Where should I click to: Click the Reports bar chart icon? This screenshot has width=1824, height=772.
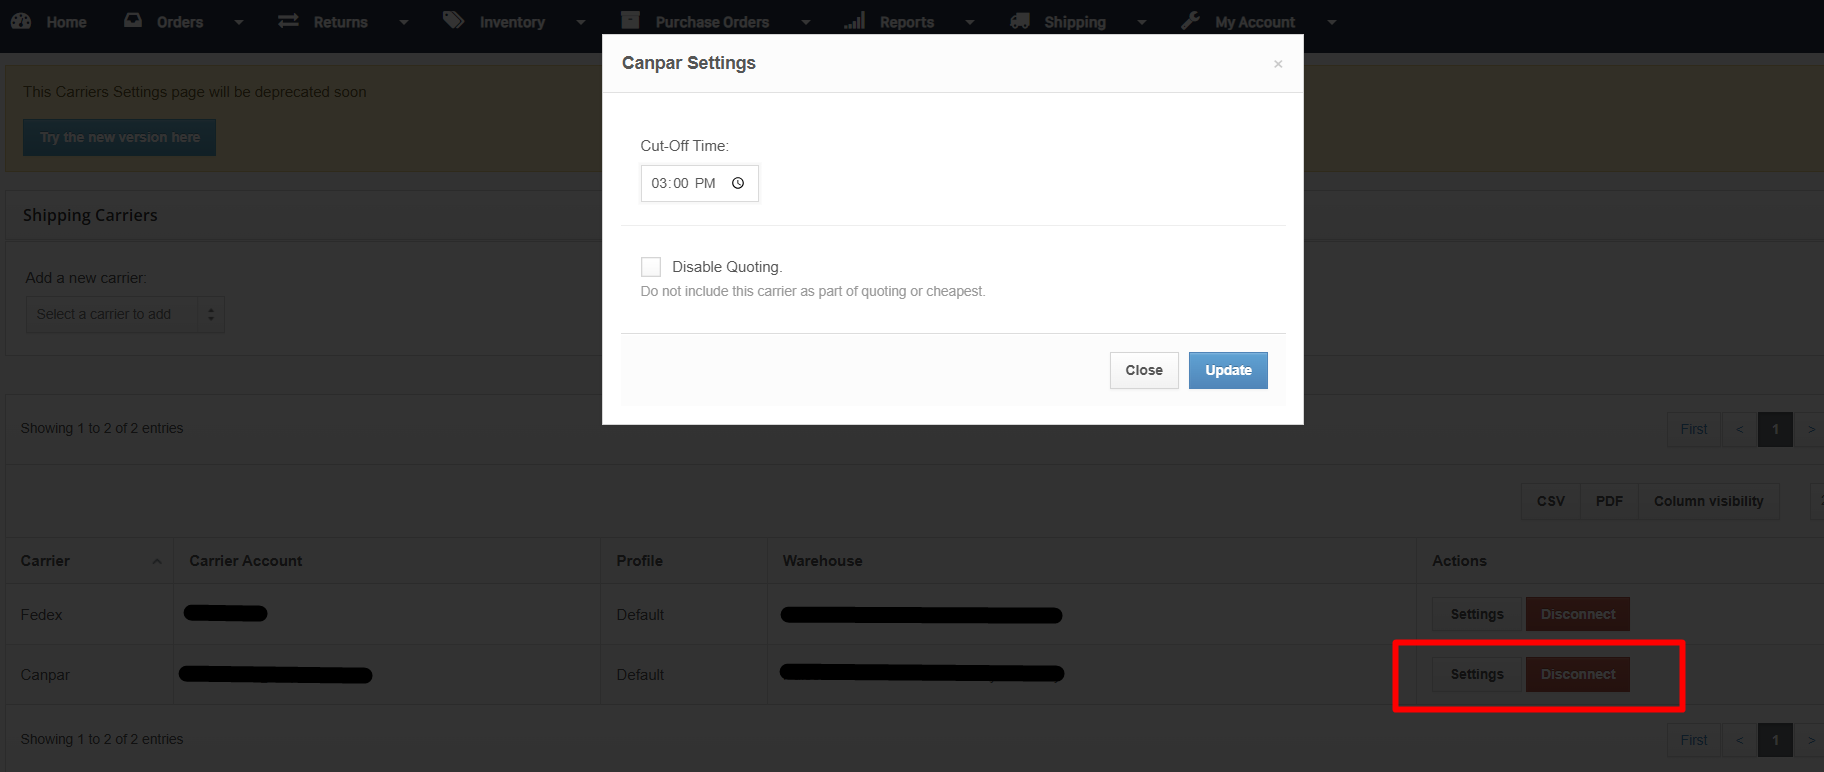tap(854, 21)
